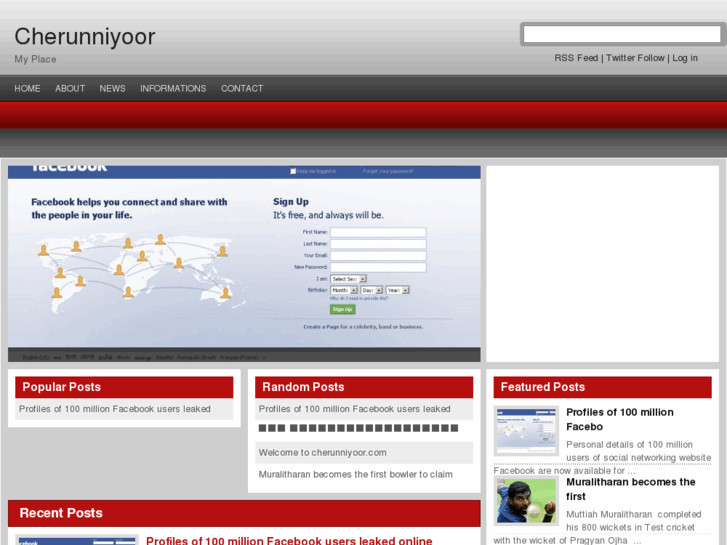Click the 'Popular Posts' section heading

click(62, 387)
